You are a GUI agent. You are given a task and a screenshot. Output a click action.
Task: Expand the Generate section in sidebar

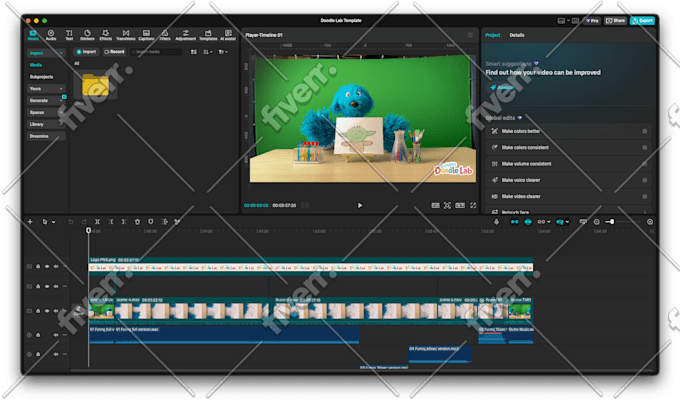pos(61,101)
